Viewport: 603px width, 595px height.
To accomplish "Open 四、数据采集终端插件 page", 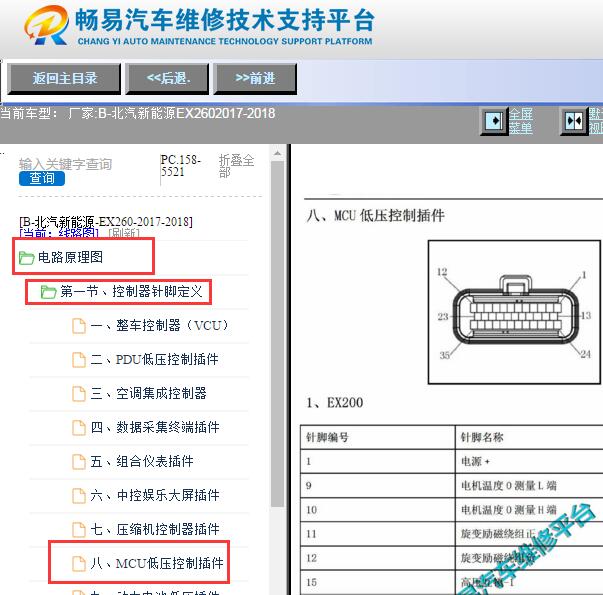I will (155, 427).
